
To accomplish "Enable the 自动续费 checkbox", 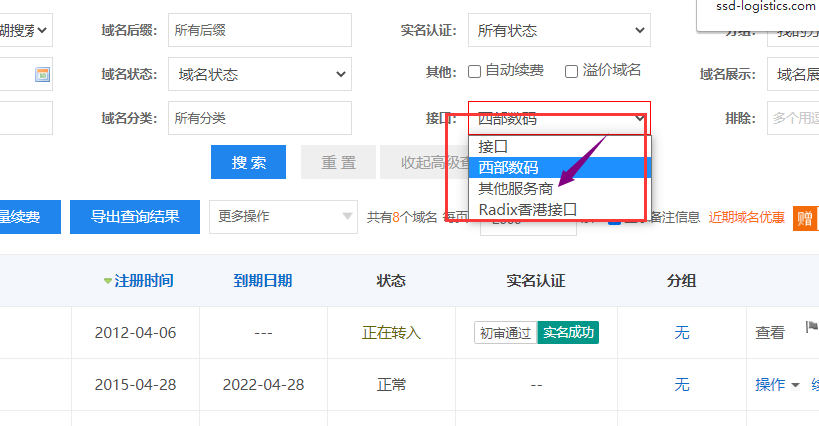I will 474,72.
